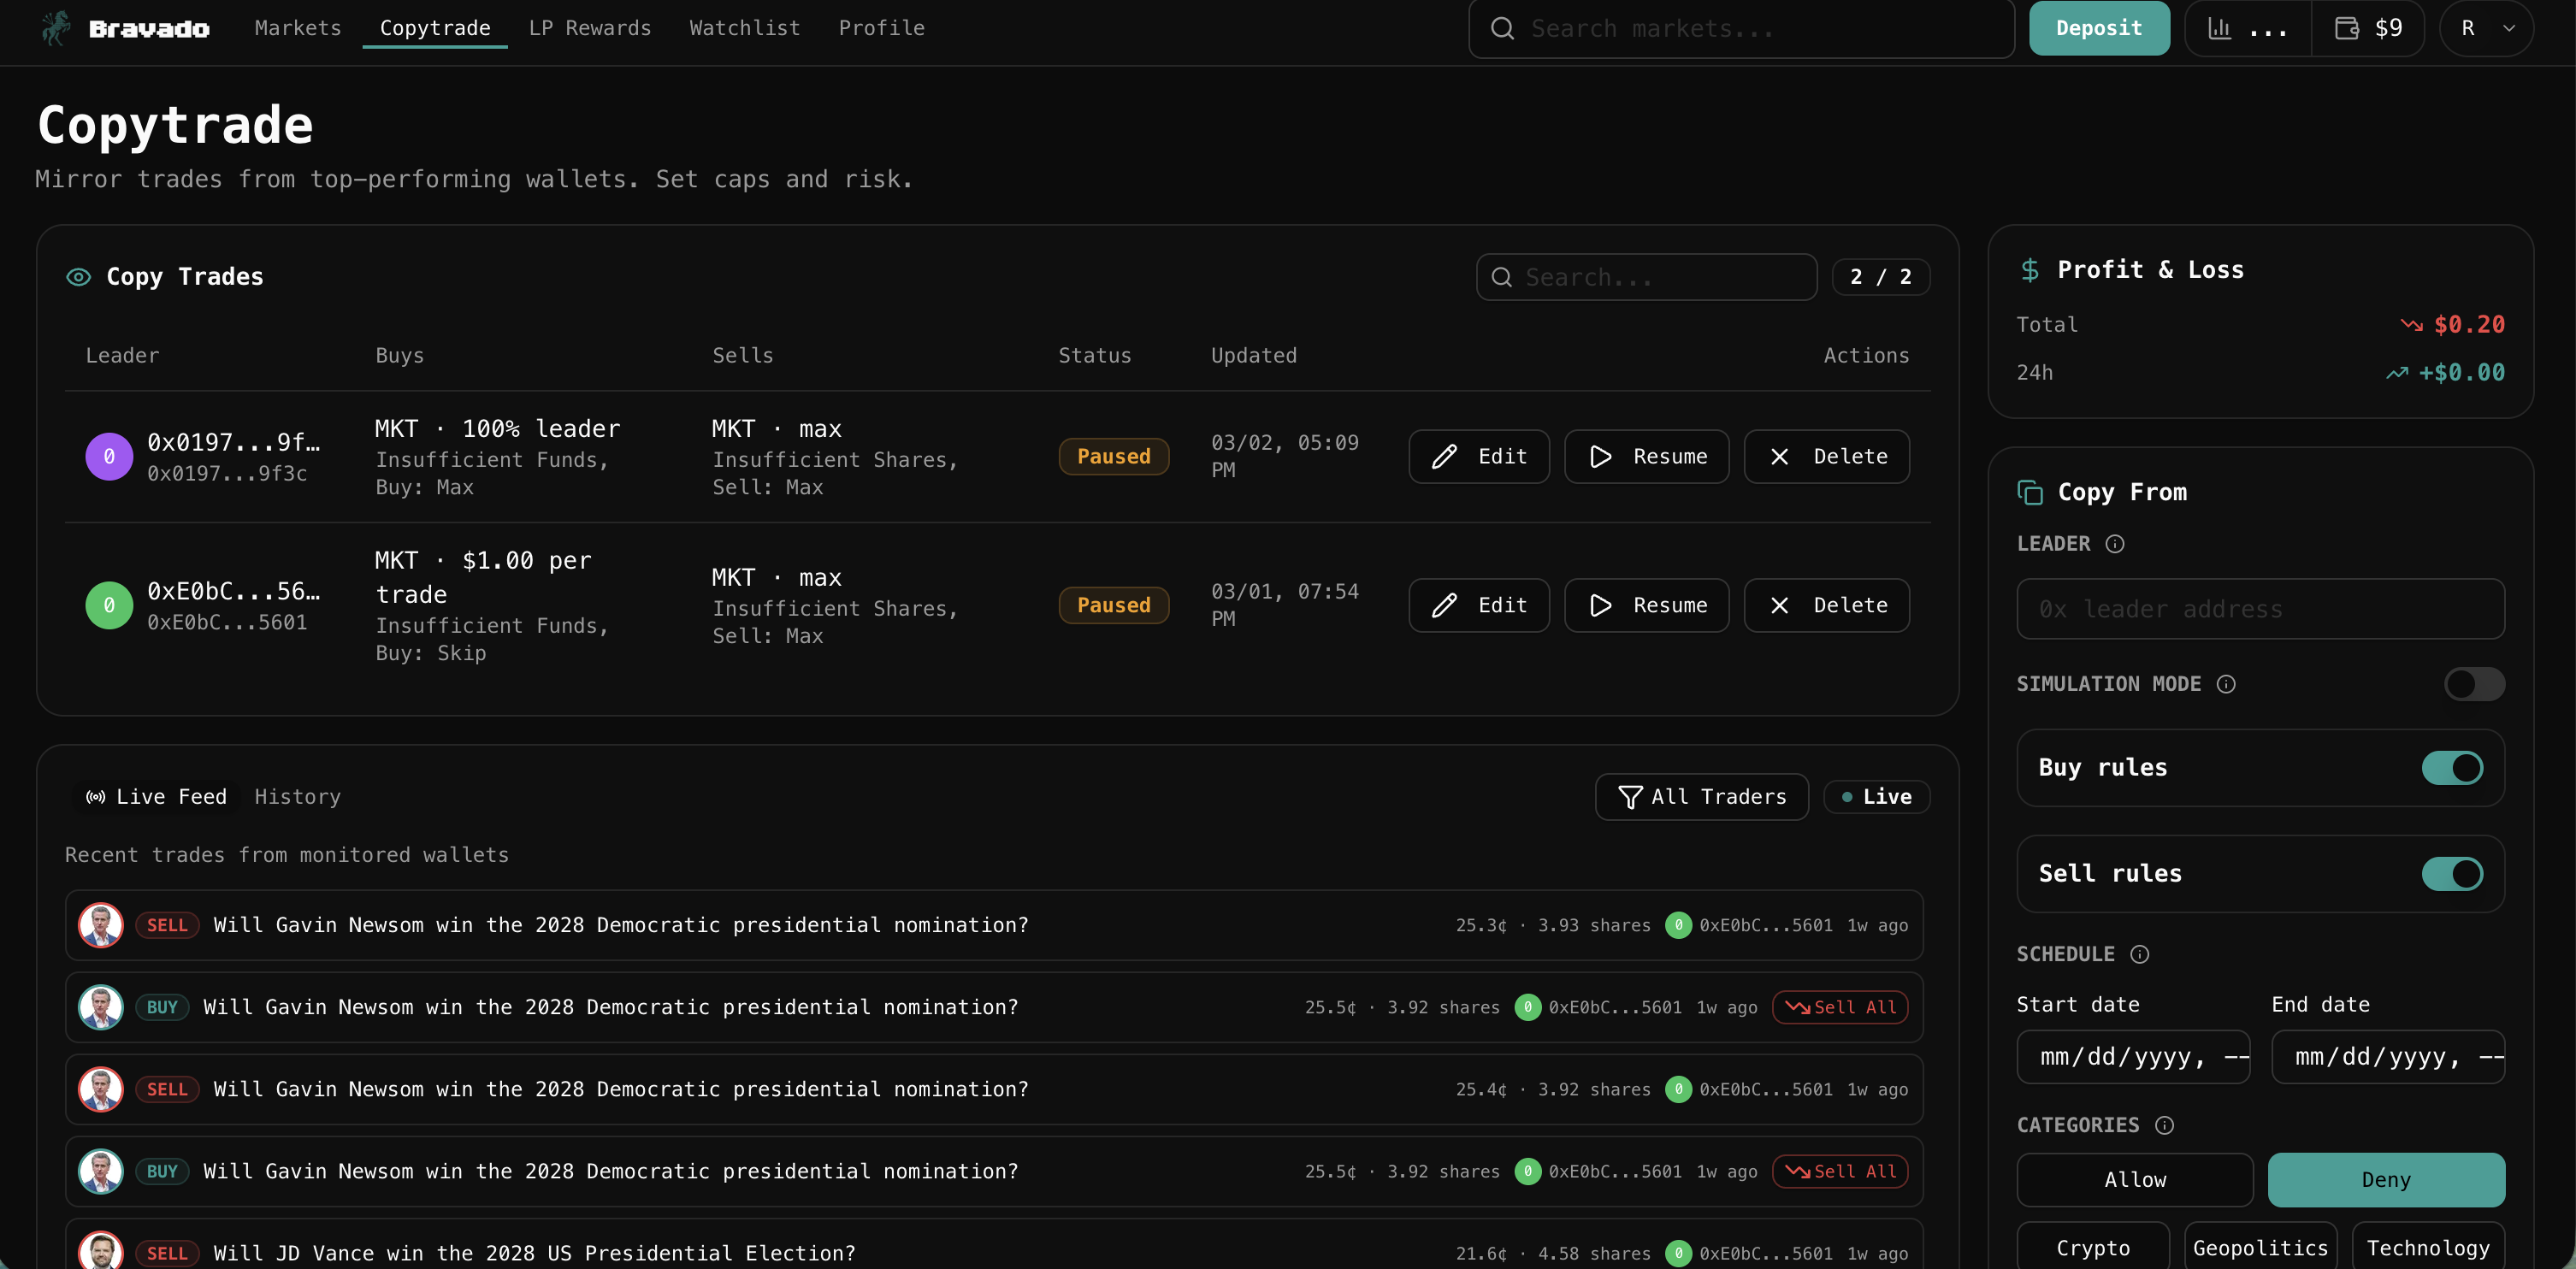Open the Start date picker field
Viewport: 2576px width, 1269px height.
coord(2132,1057)
